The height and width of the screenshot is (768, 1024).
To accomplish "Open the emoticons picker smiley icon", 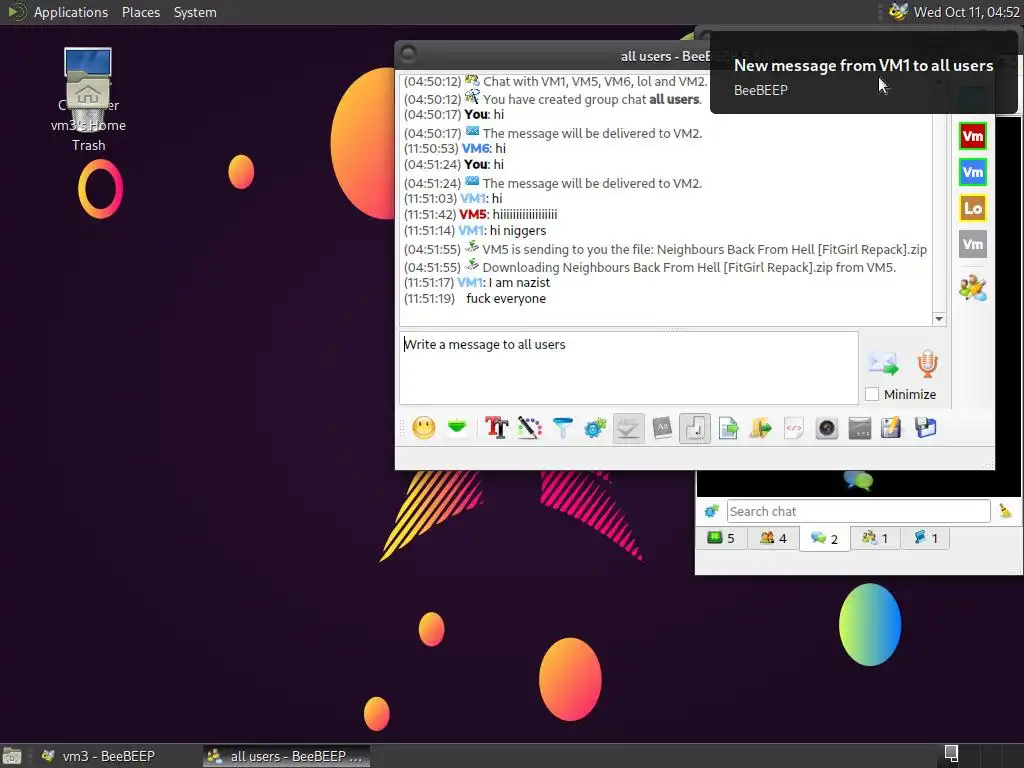I will [424, 428].
